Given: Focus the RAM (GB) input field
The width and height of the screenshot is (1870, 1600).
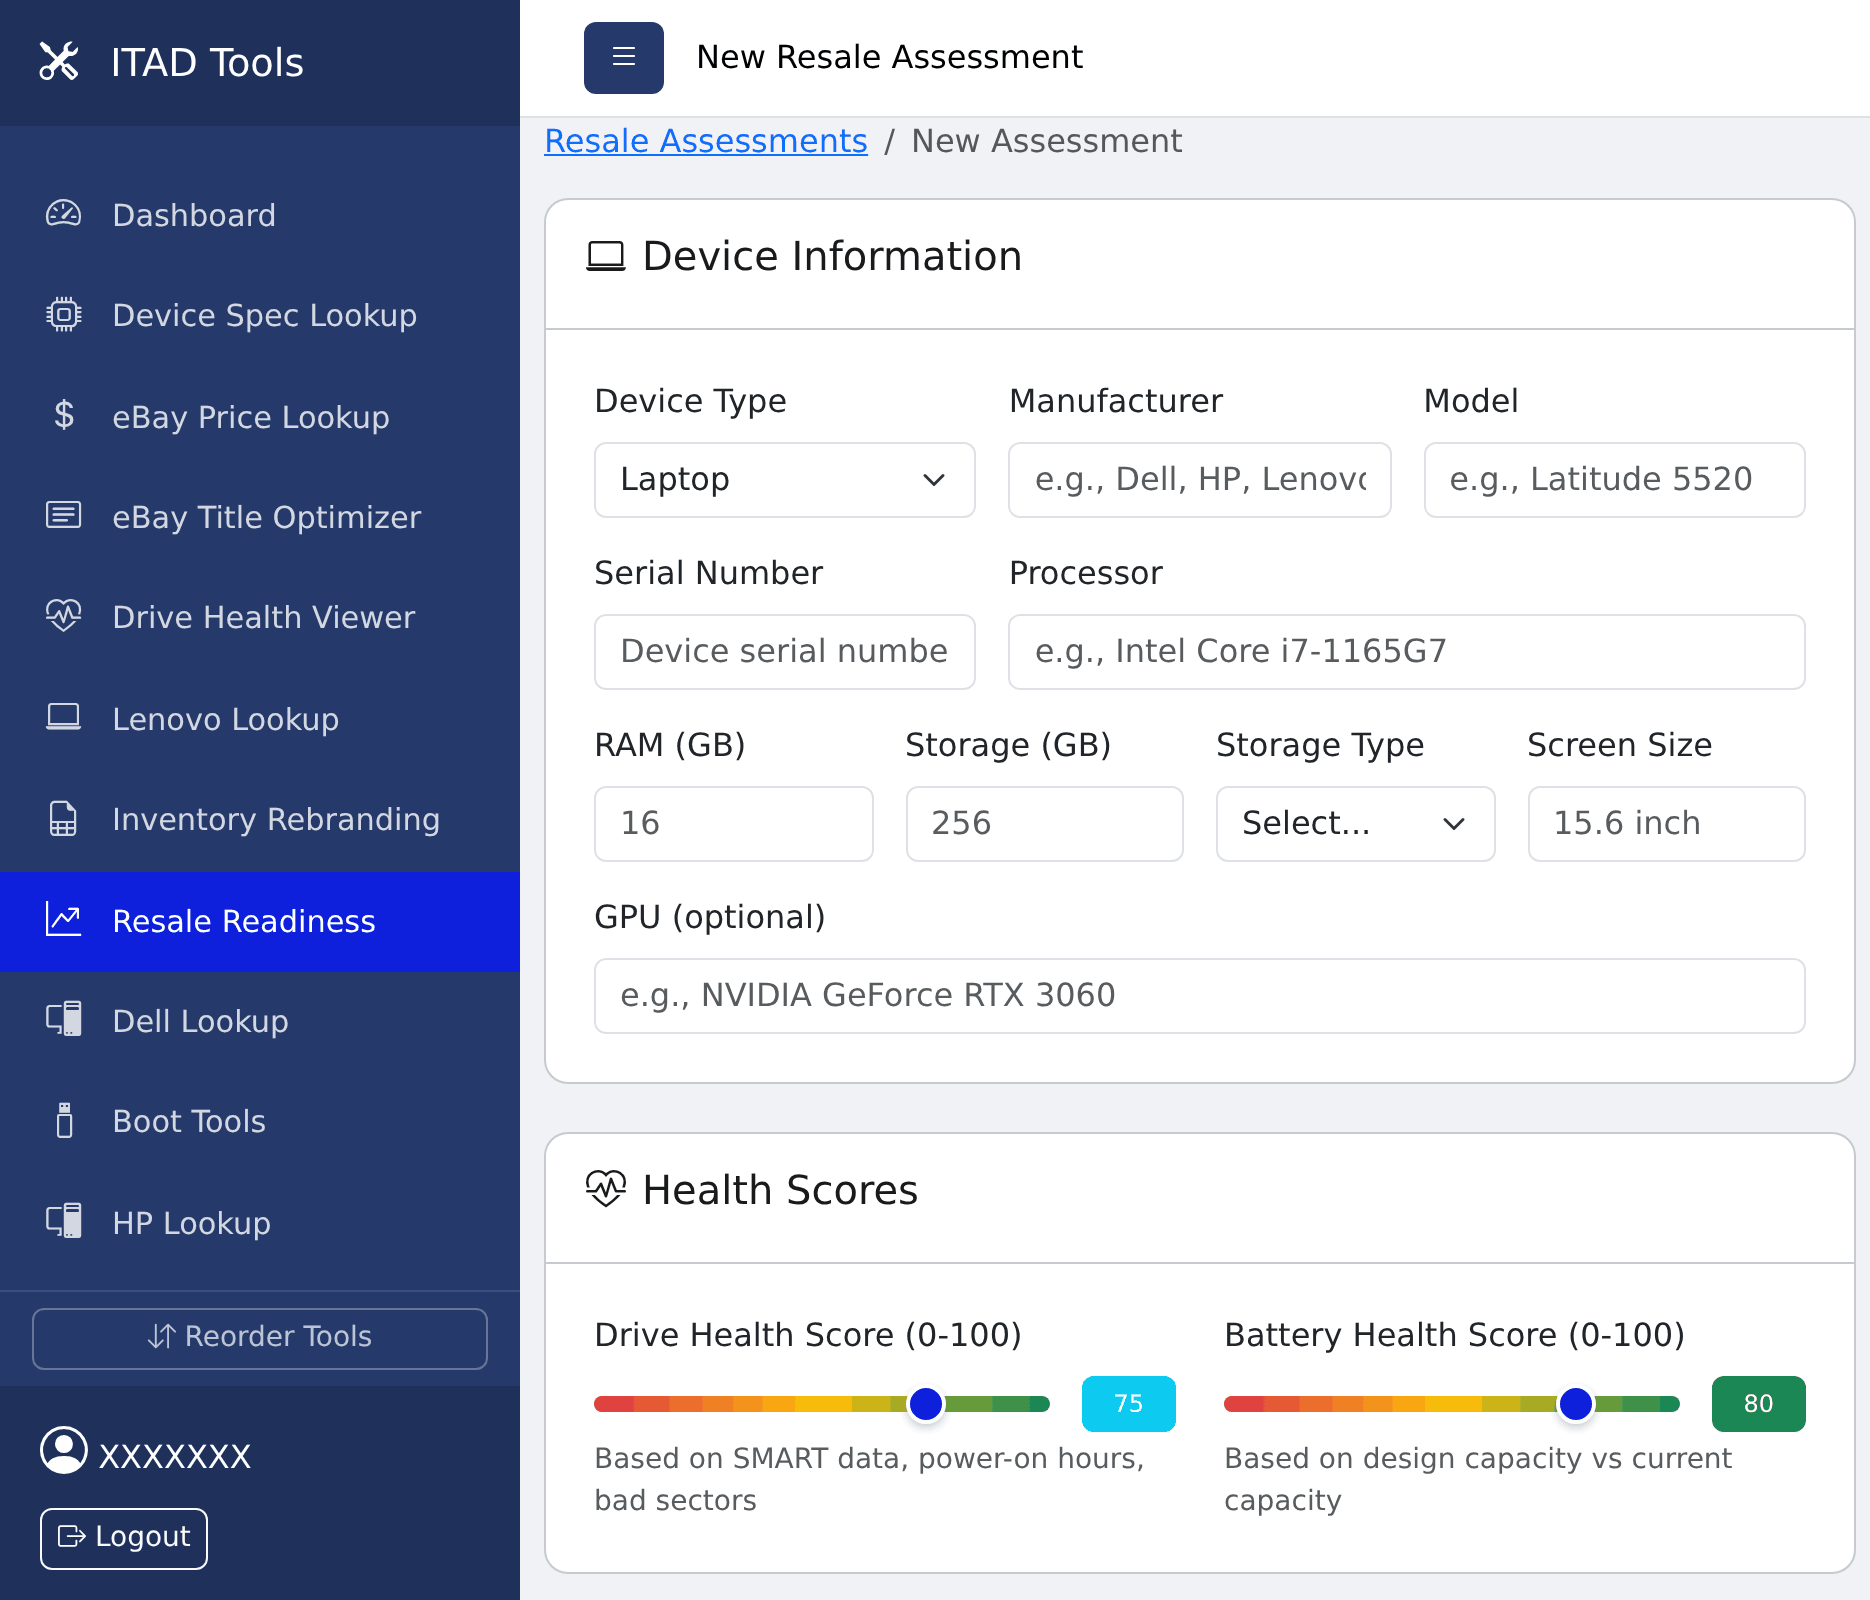Looking at the screenshot, I should click(734, 824).
